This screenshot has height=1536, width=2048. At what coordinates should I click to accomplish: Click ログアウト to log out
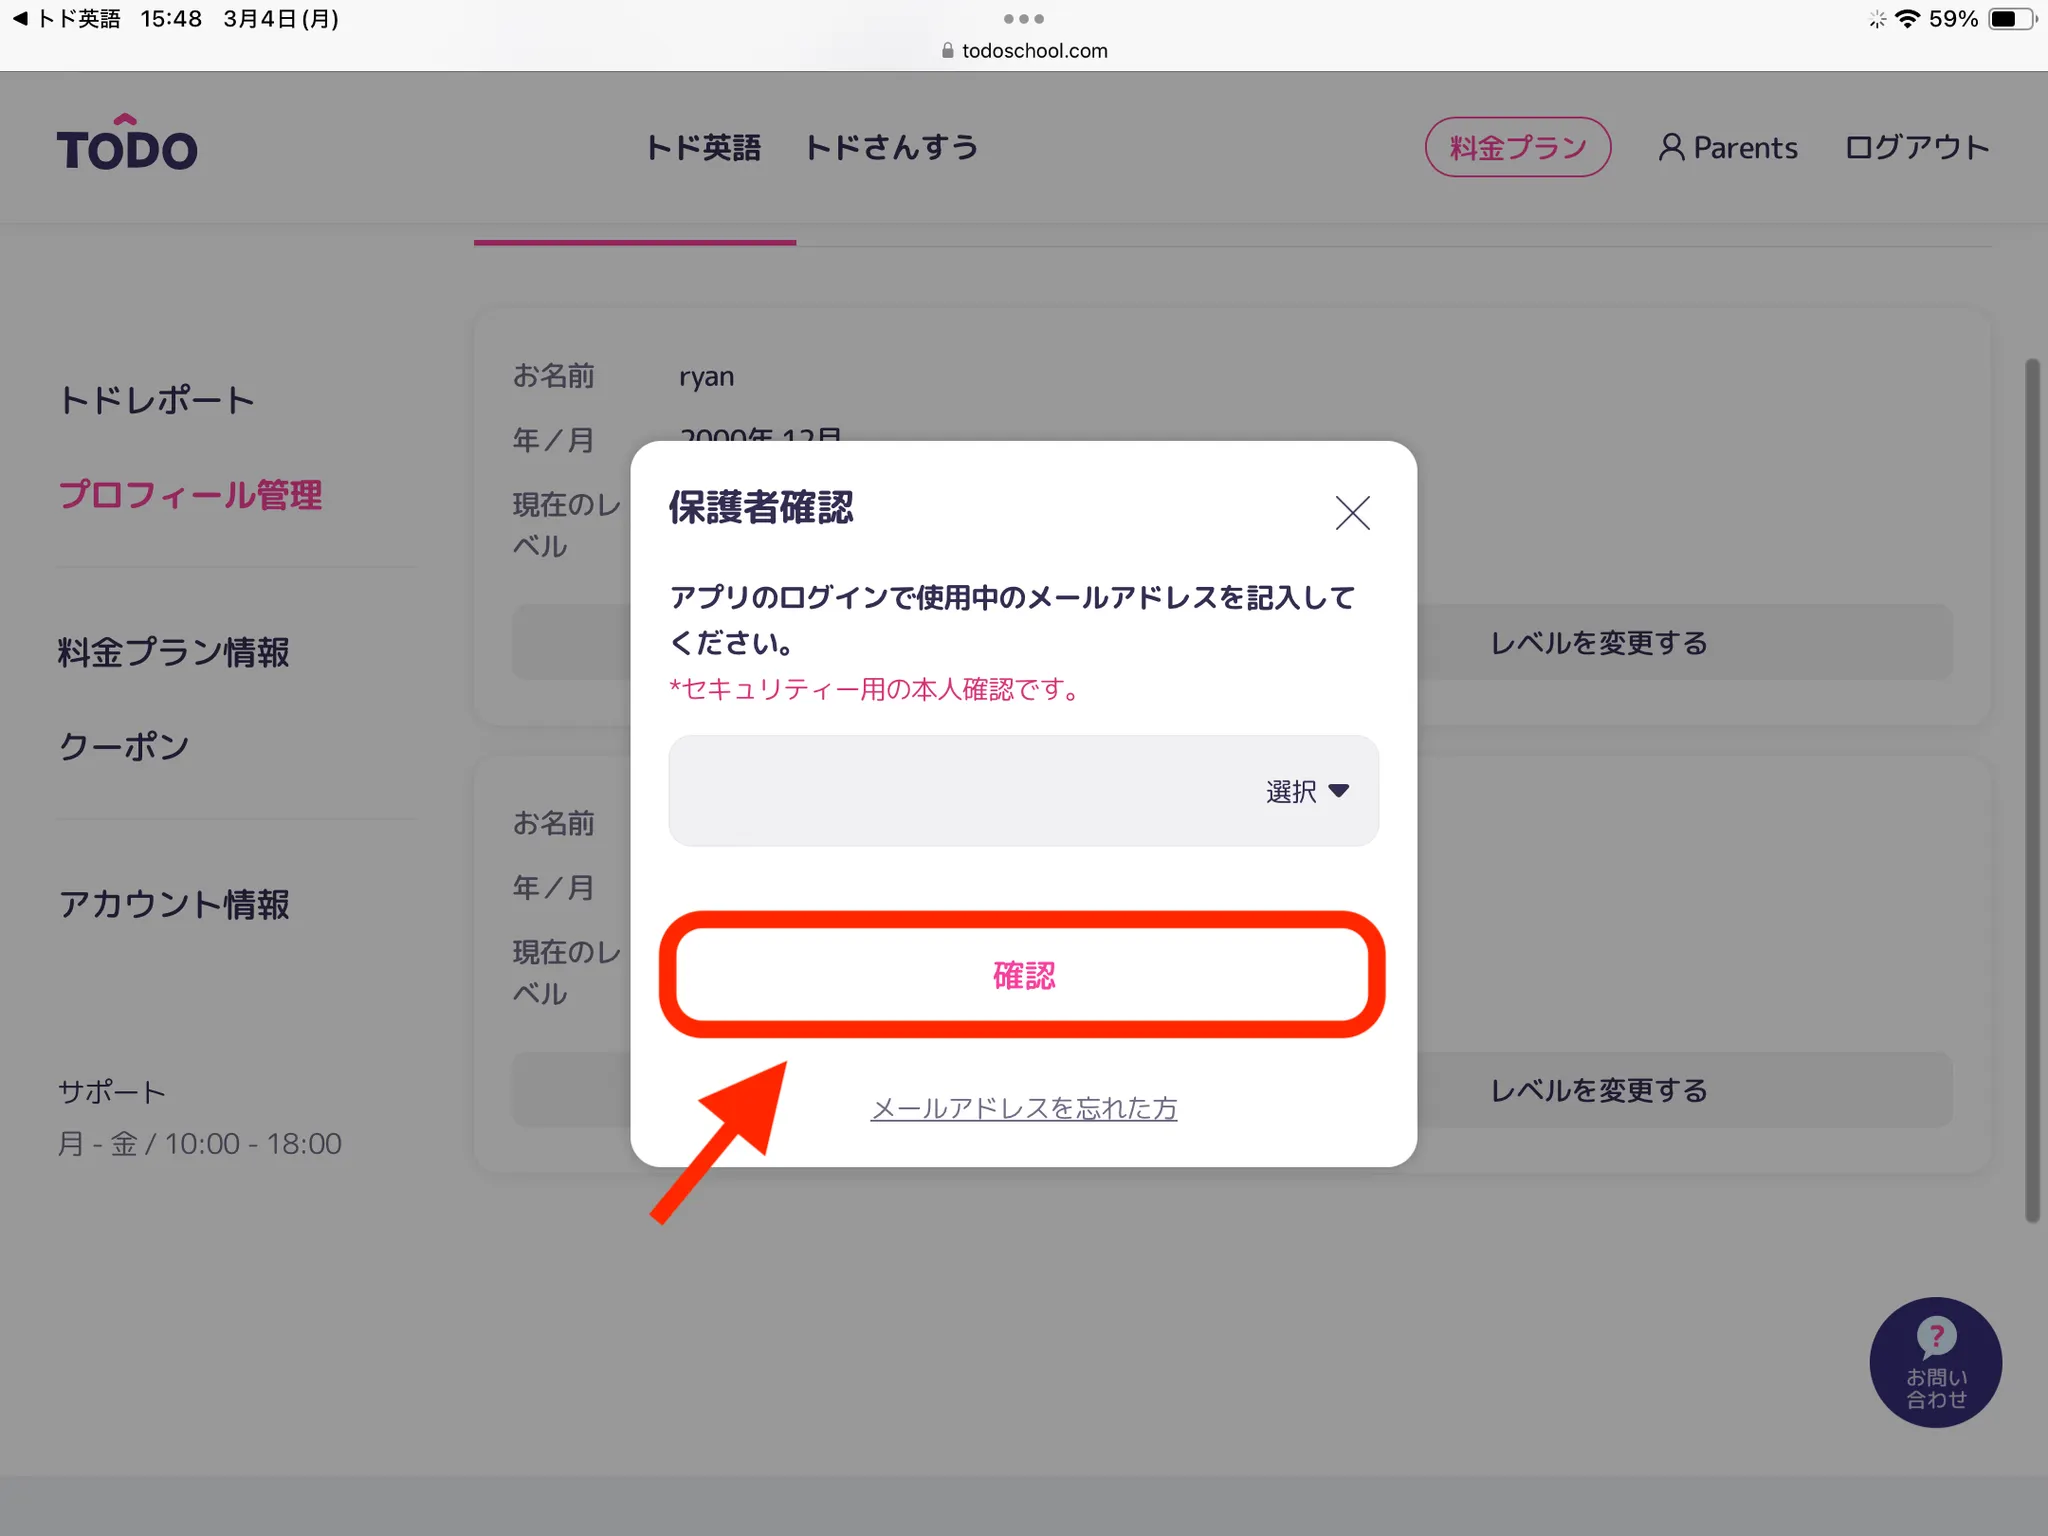tap(1916, 148)
